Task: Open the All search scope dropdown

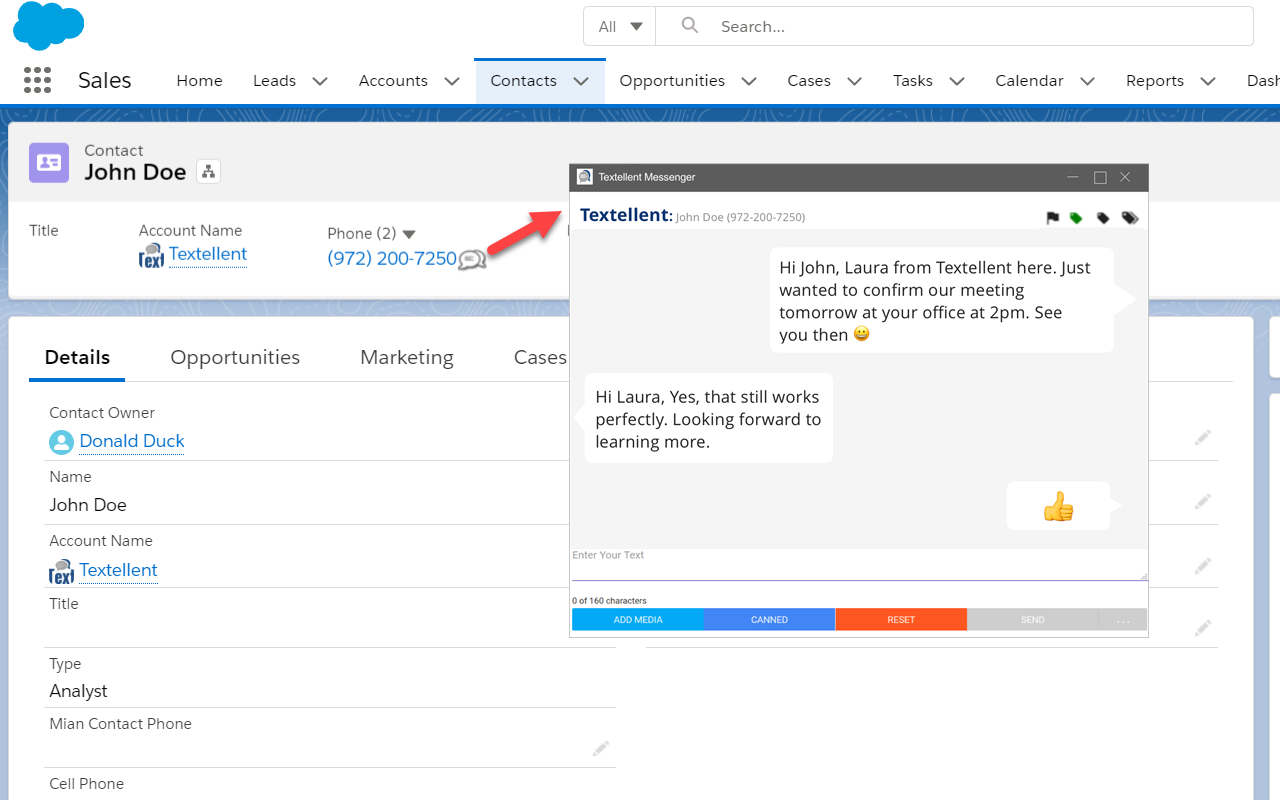Action: click(619, 26)
